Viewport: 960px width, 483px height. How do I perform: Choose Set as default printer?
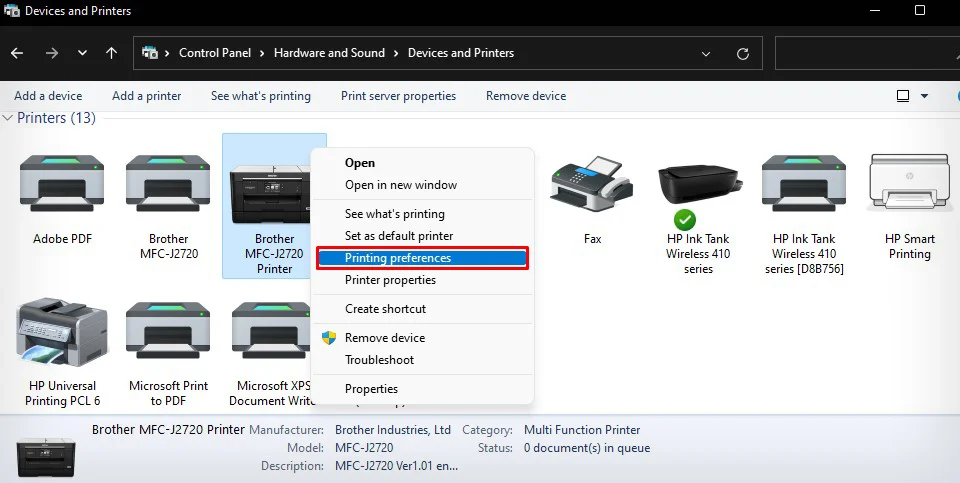[399, 236]
